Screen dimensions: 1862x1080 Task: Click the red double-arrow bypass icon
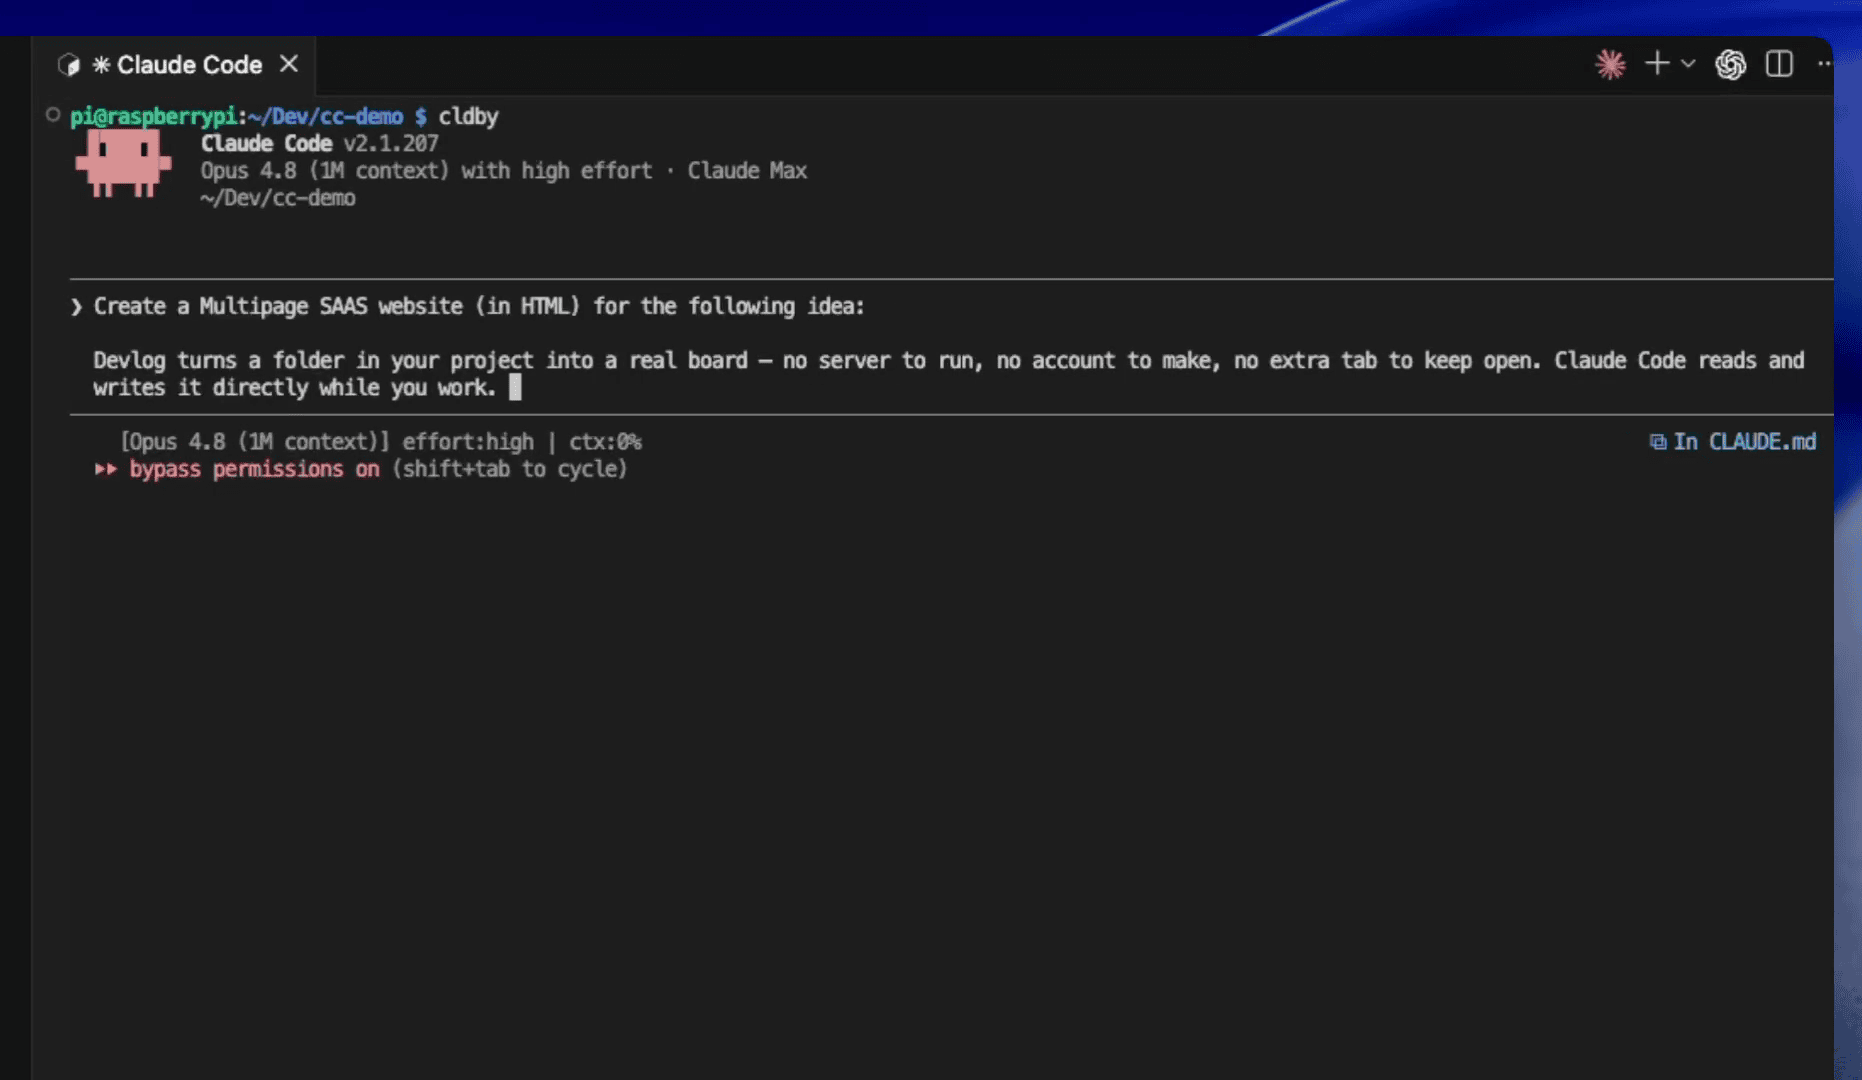106,469
